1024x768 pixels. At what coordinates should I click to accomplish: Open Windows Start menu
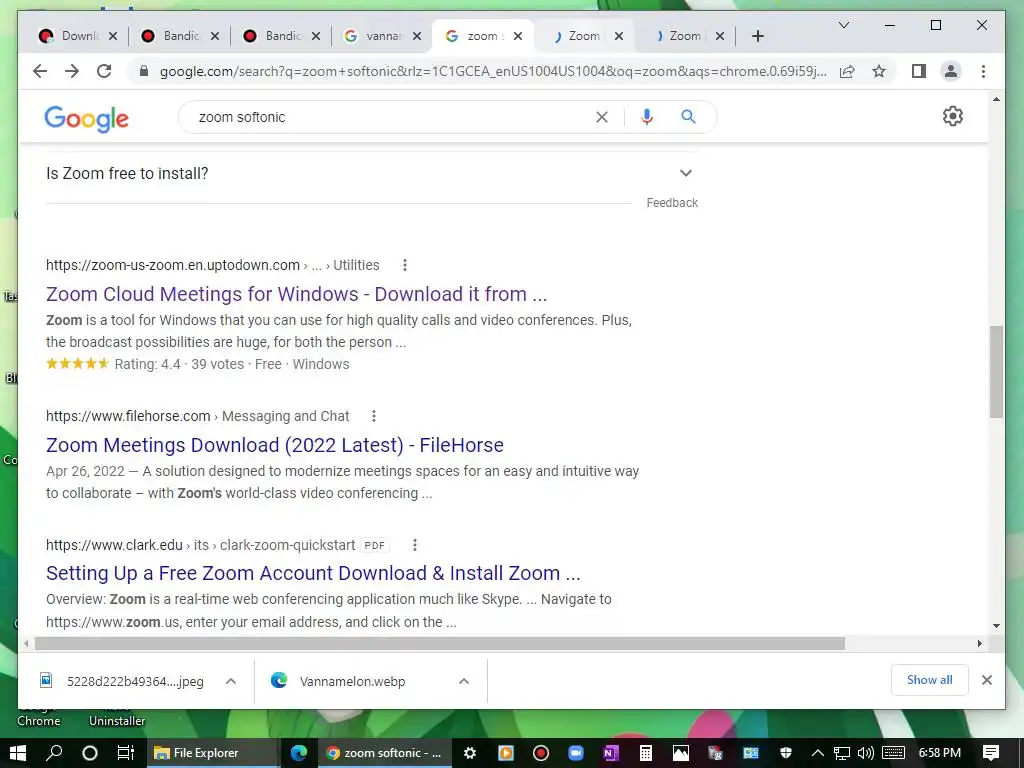tap(18, 753)
